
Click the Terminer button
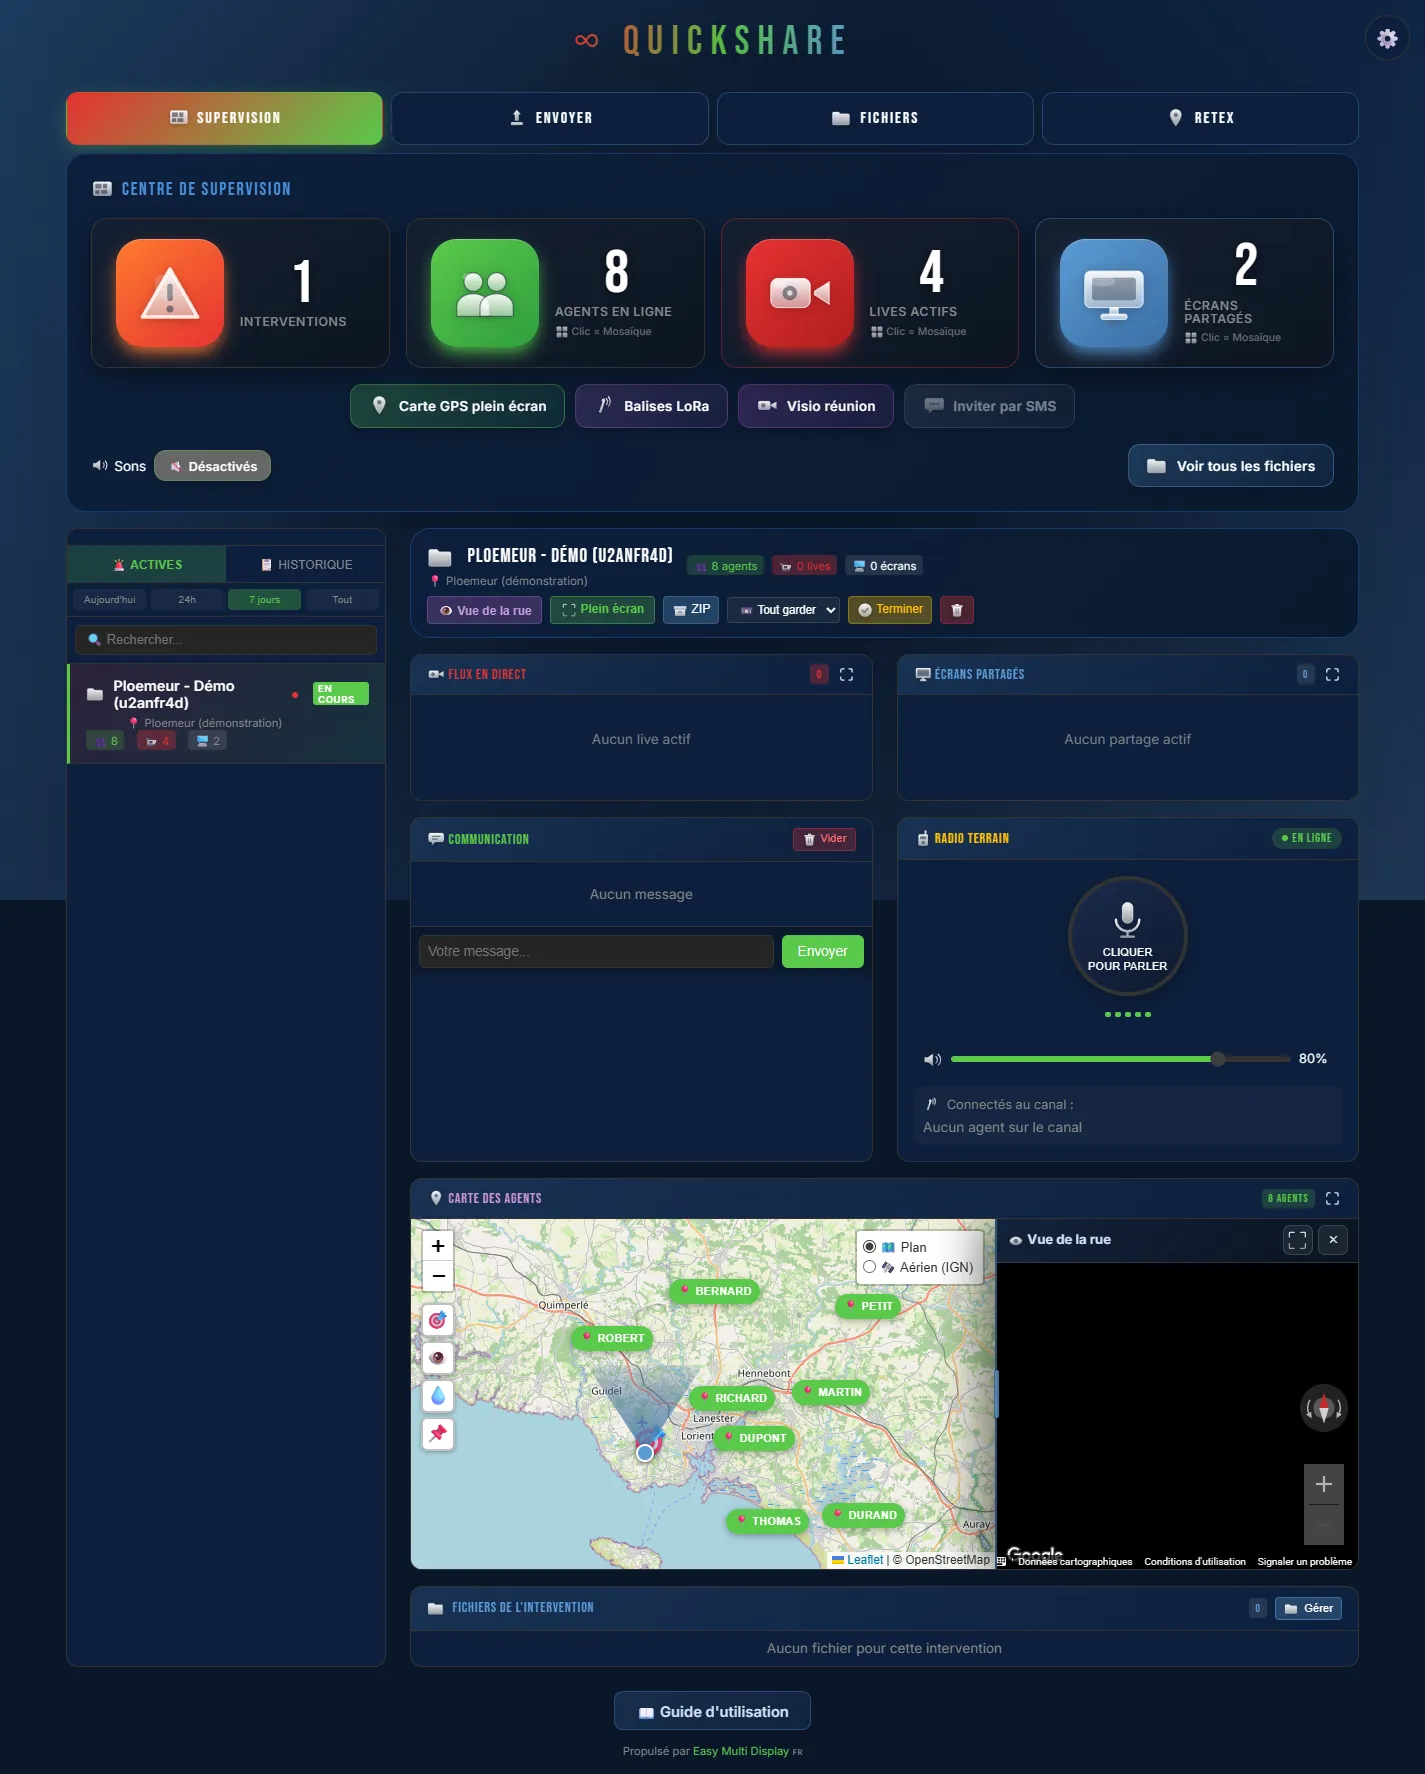tap(890, 610)
